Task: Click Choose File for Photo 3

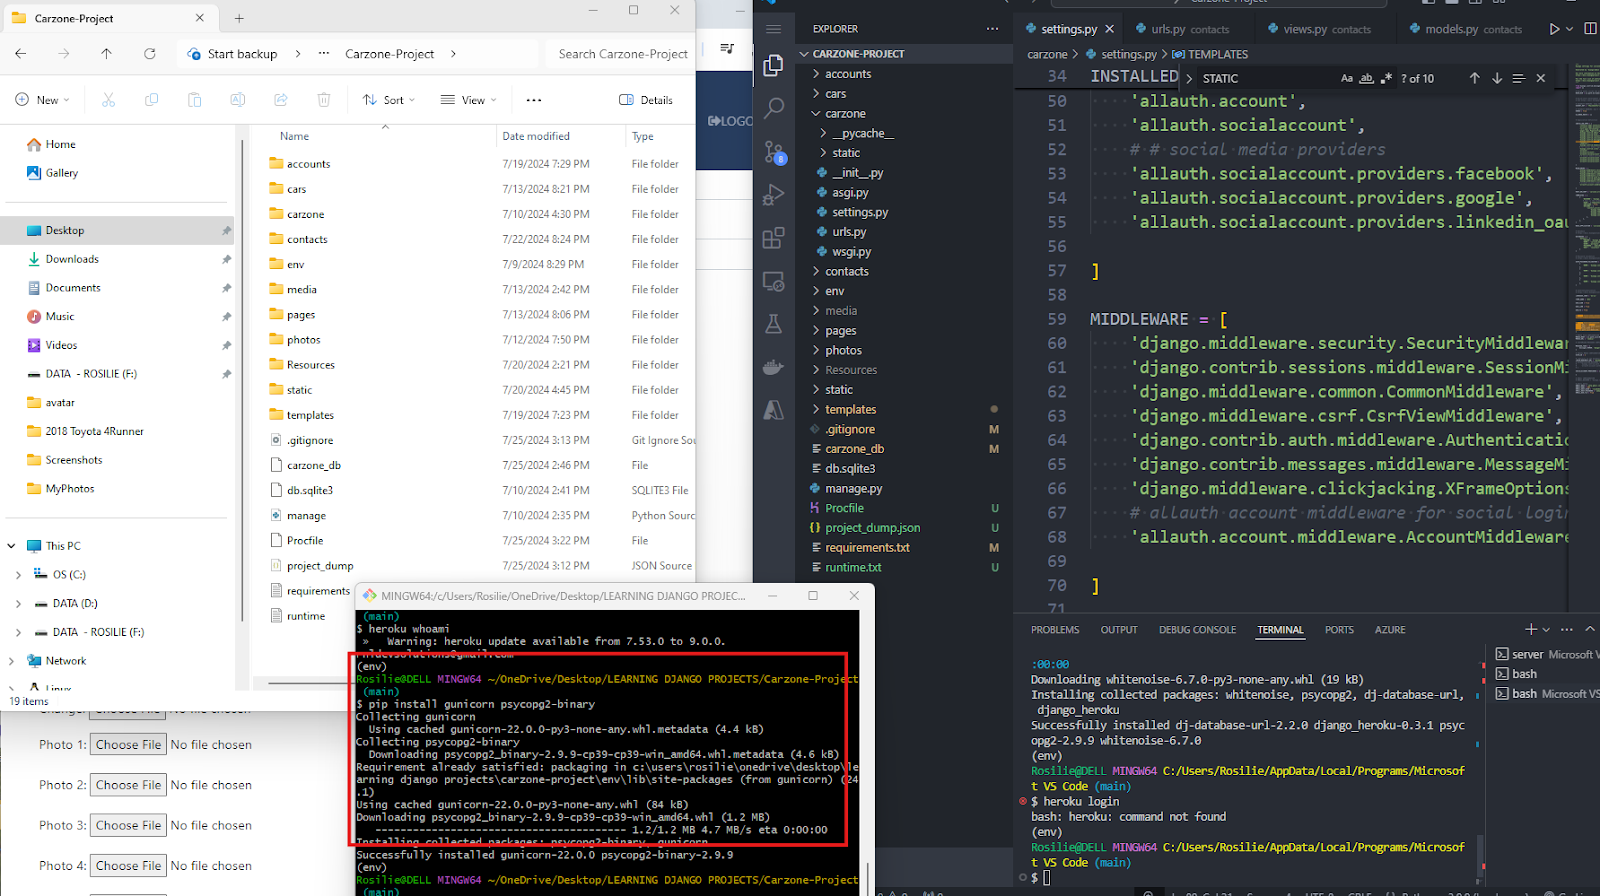Action: tap(129, 825)
